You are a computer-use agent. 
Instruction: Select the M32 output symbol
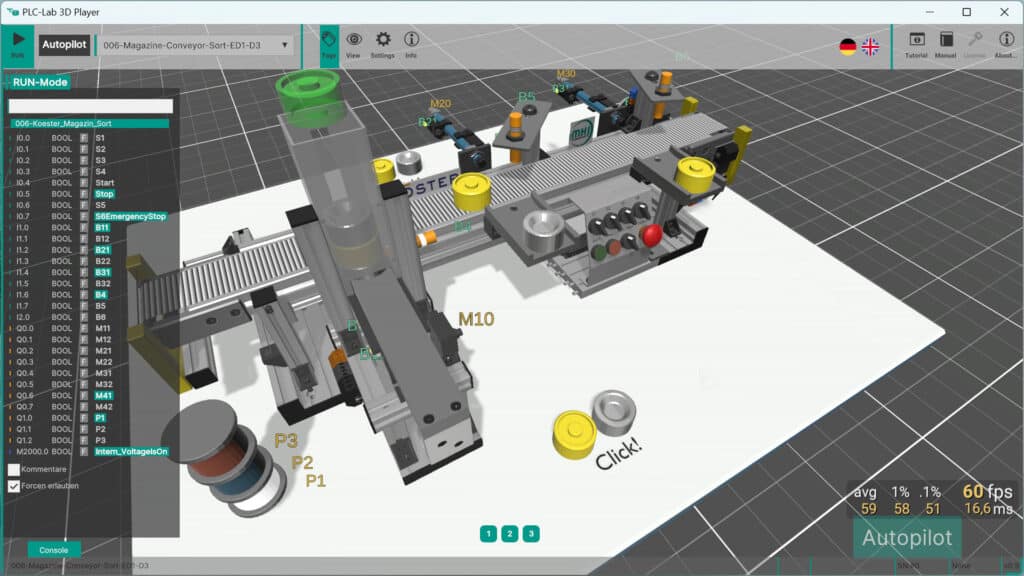coord(104,384)
